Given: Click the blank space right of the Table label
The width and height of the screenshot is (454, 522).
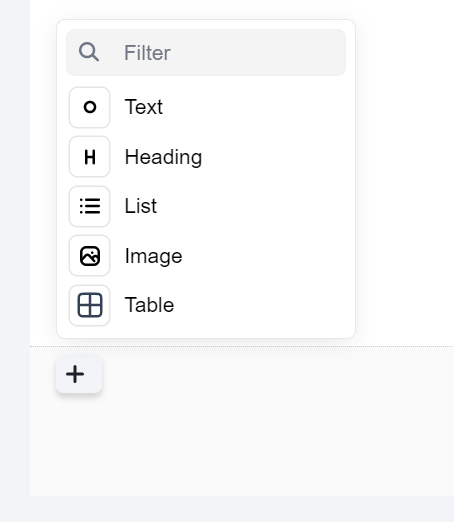Looking at the screenshot, I should (262, 305).
